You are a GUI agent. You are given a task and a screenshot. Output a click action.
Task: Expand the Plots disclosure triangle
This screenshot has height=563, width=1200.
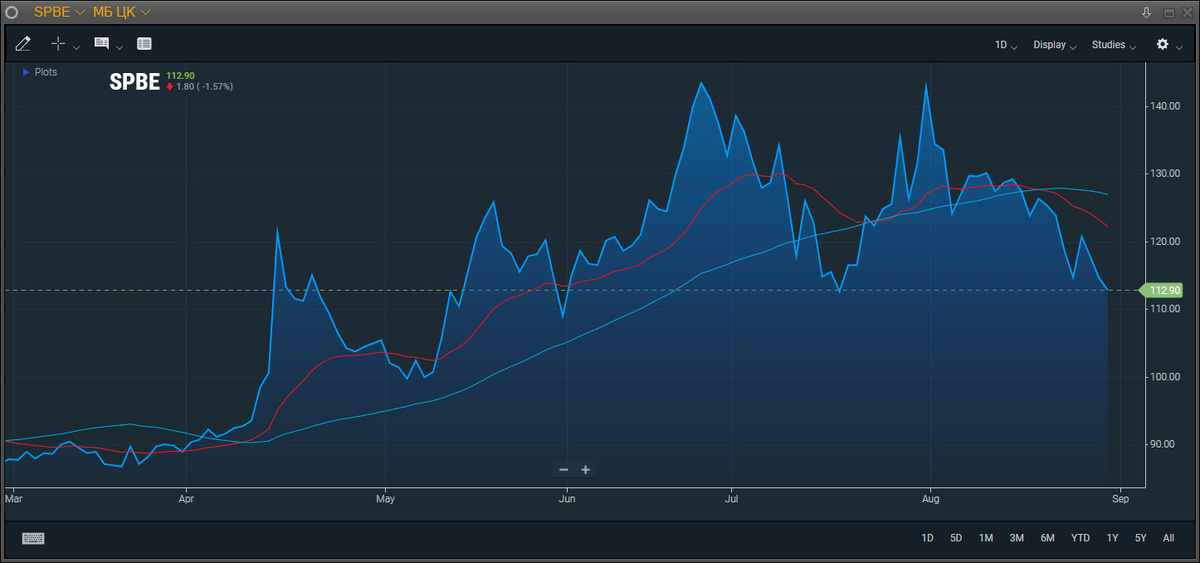pyautogui.click(x=26, y=72)
